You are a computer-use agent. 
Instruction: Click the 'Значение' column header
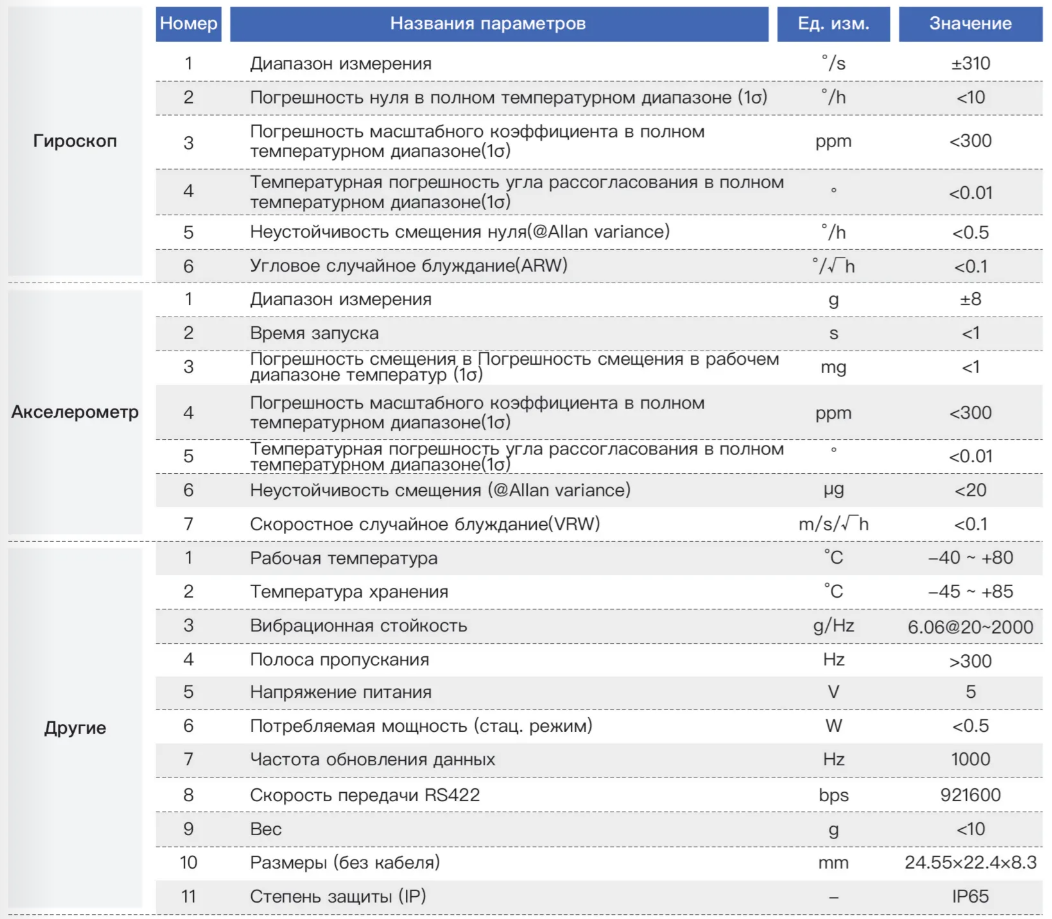[970, 24]
